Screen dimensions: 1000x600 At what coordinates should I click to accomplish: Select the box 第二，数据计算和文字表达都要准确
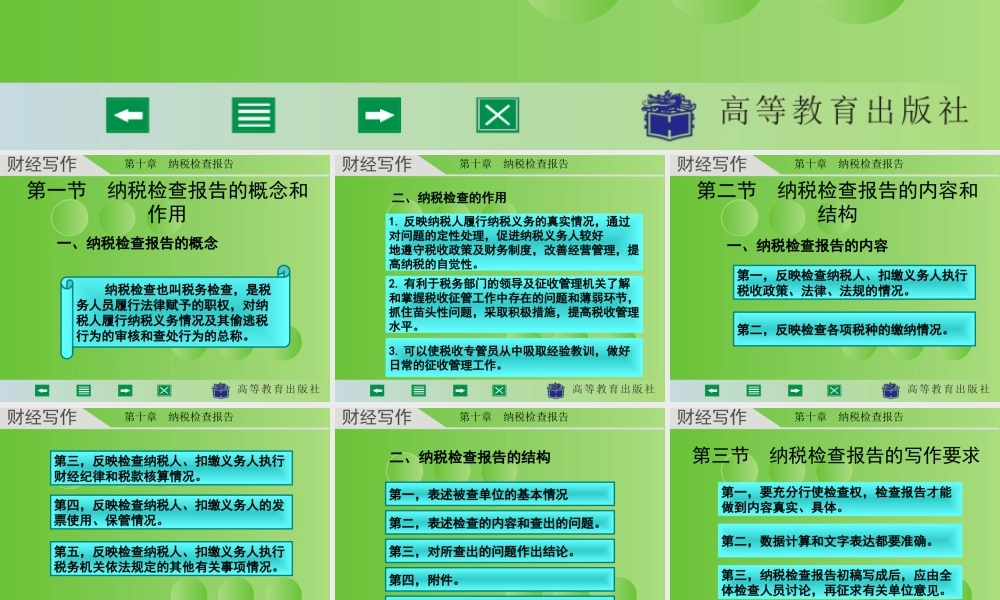tap(840, 541)
